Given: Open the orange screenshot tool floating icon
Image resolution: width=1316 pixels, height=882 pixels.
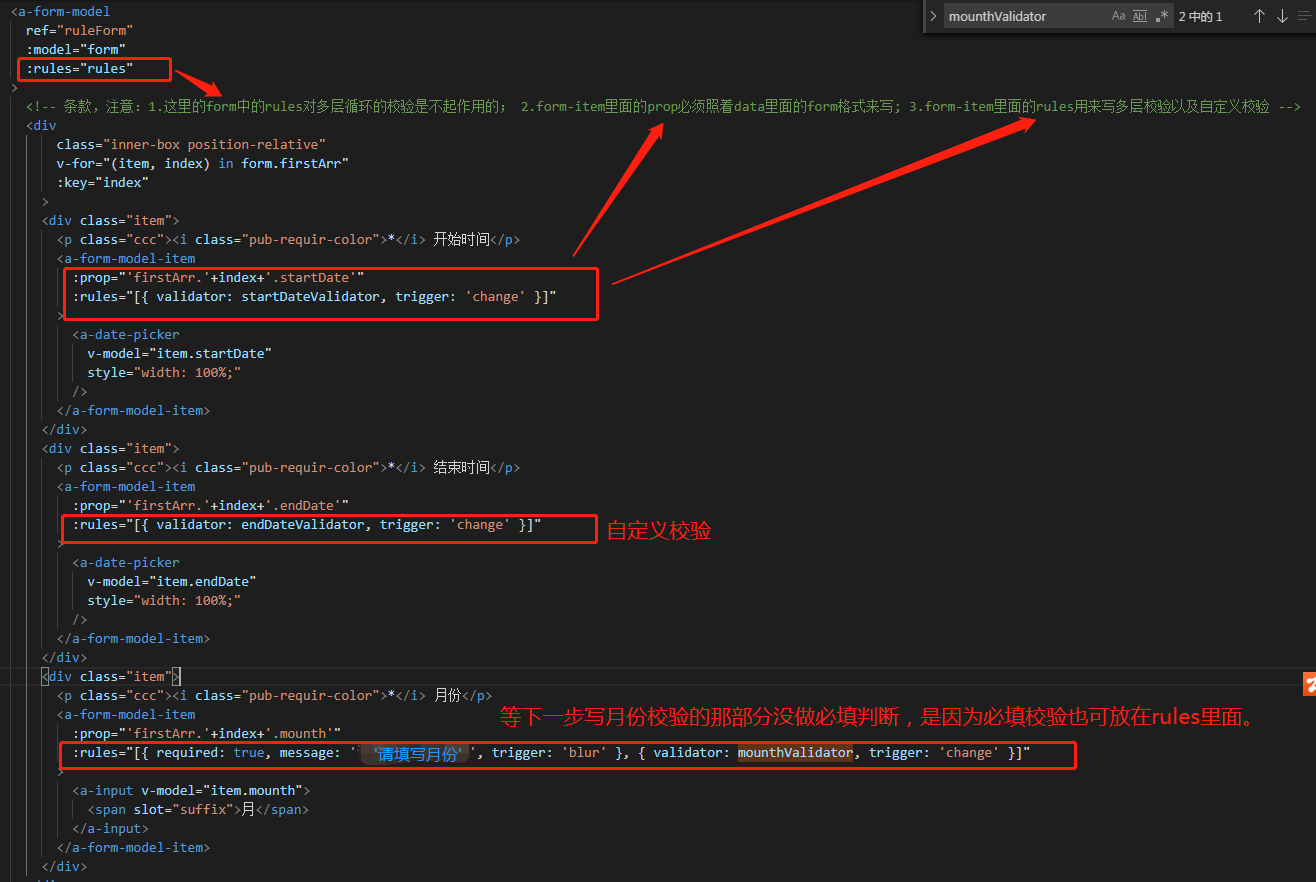Looking at the screenshot, I should coord(1308,683).
